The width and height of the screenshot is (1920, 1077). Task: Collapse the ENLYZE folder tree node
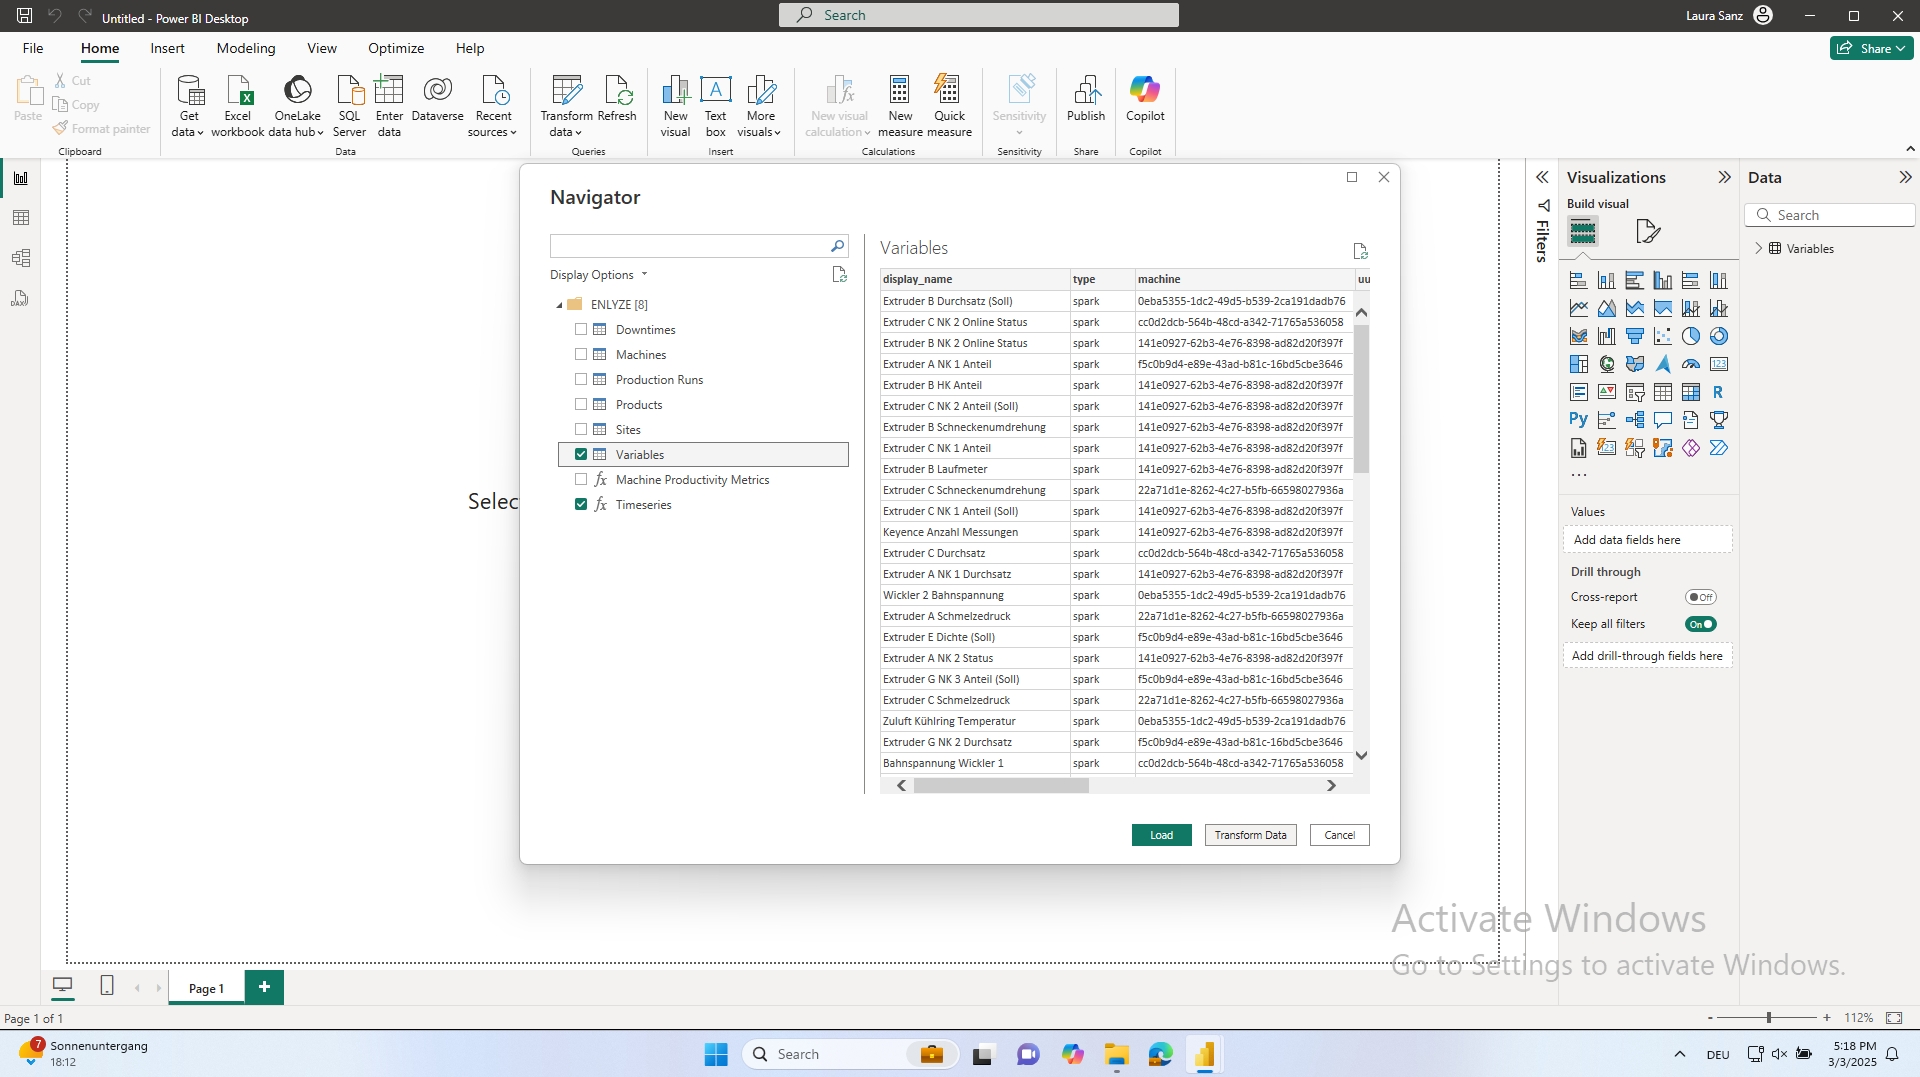559,305
